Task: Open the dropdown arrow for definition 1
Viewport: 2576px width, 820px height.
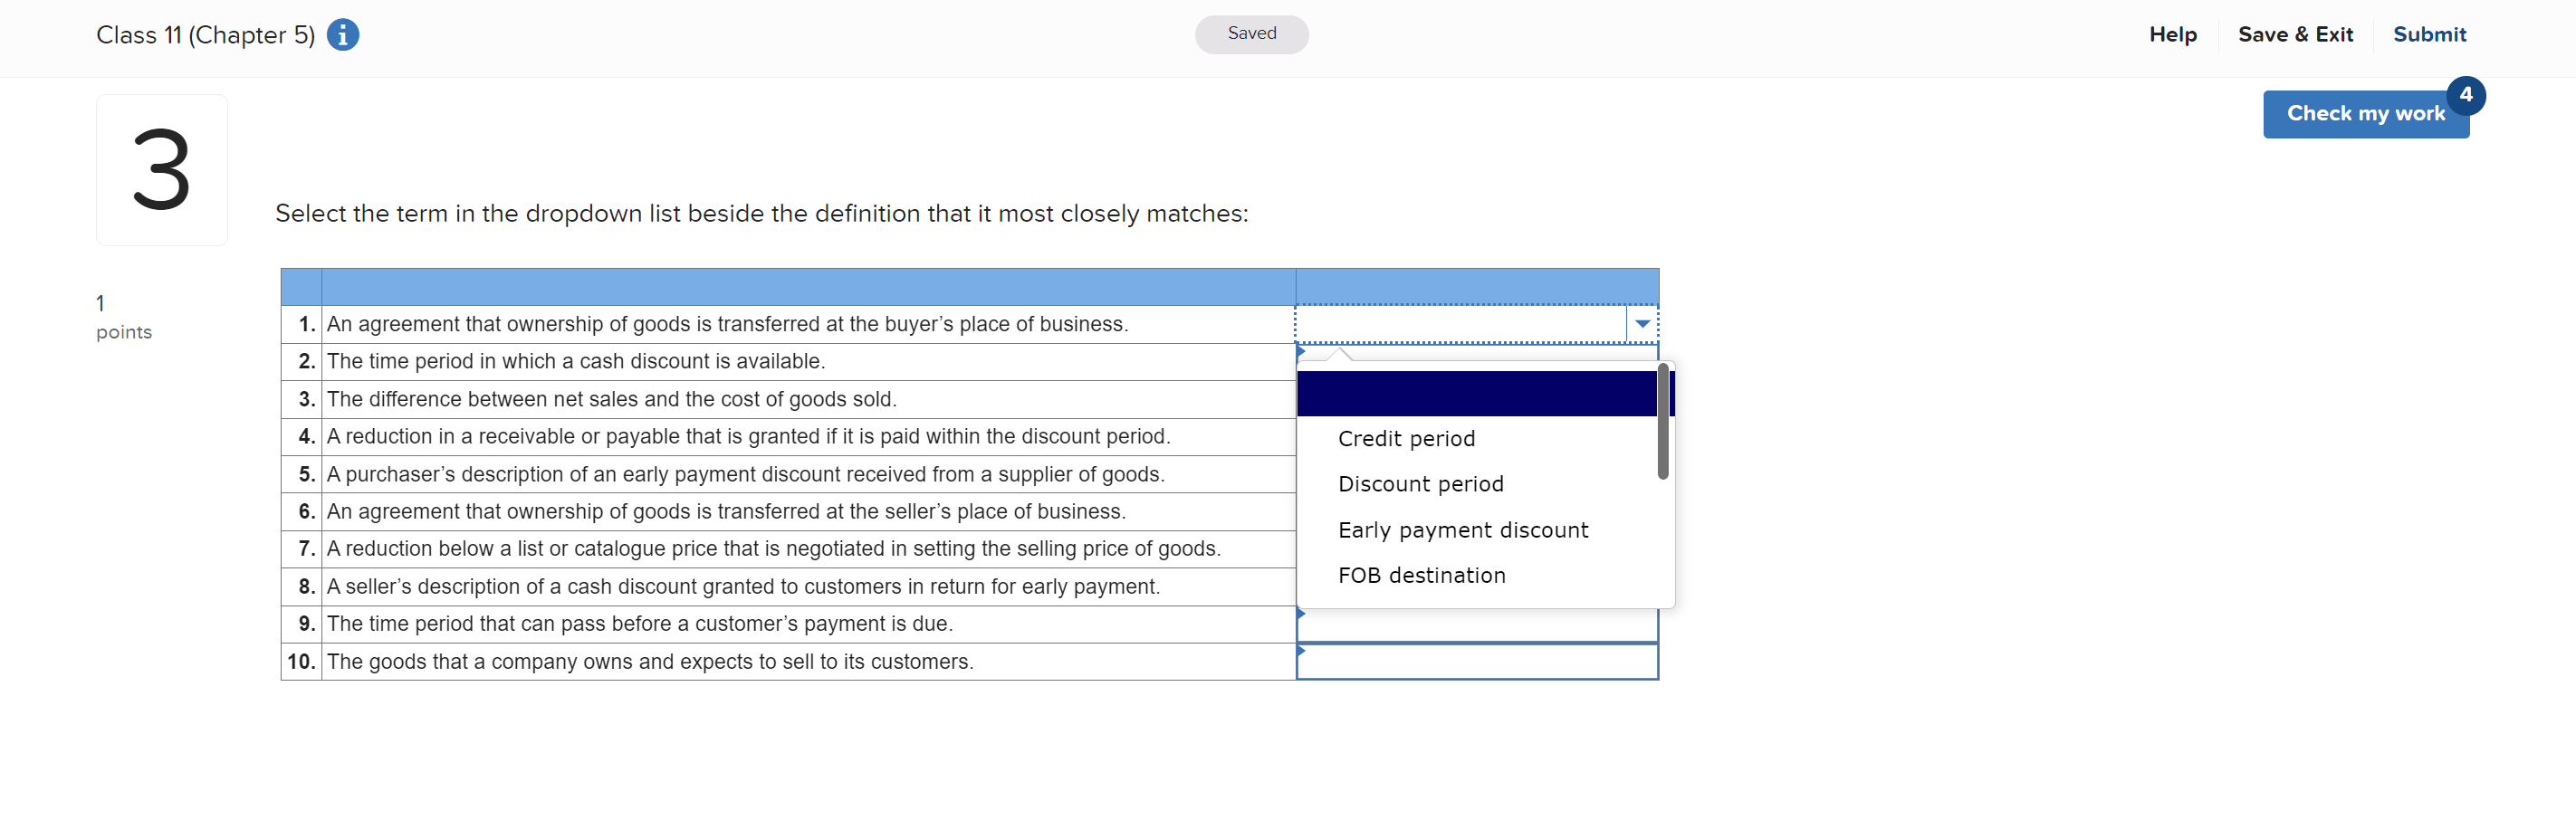Action: [1642, 324]
